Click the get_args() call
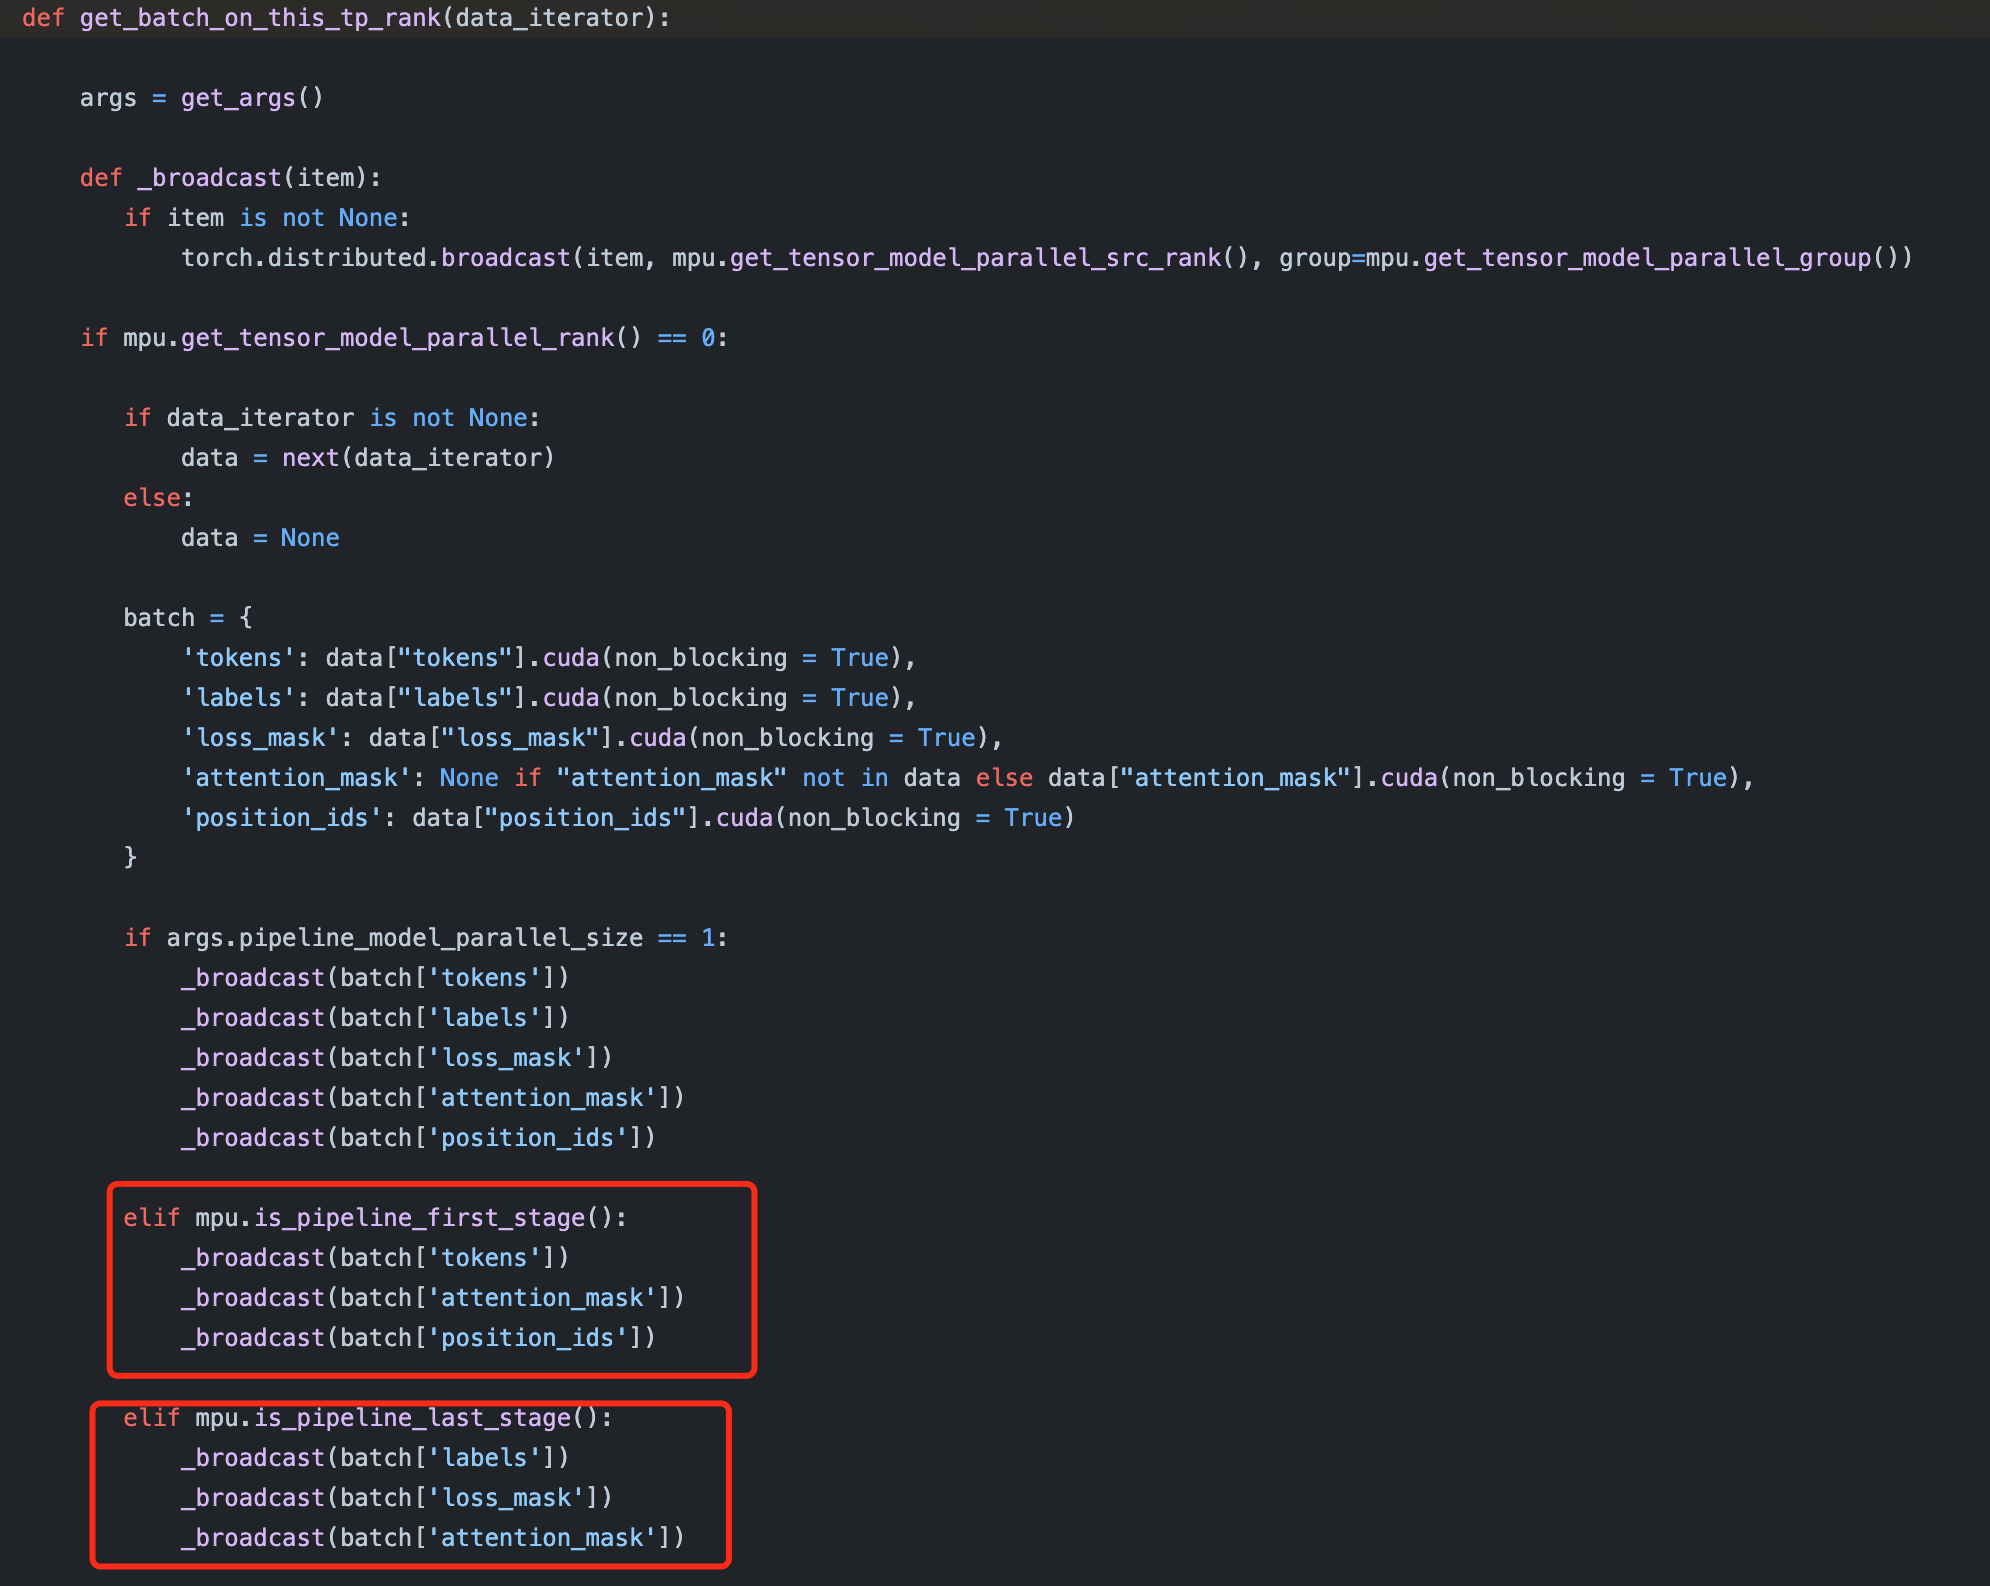Viewport: 1990px width, 1586px height. (x=252, y=98)
